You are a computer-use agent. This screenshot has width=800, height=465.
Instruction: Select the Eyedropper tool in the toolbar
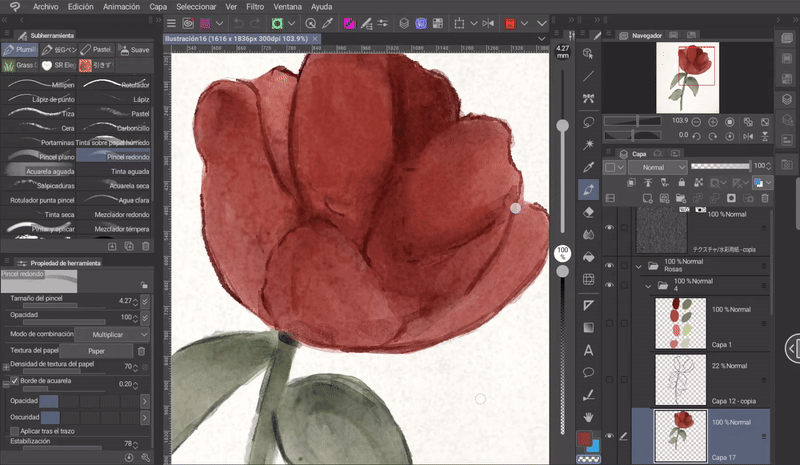tap(589, 166)
